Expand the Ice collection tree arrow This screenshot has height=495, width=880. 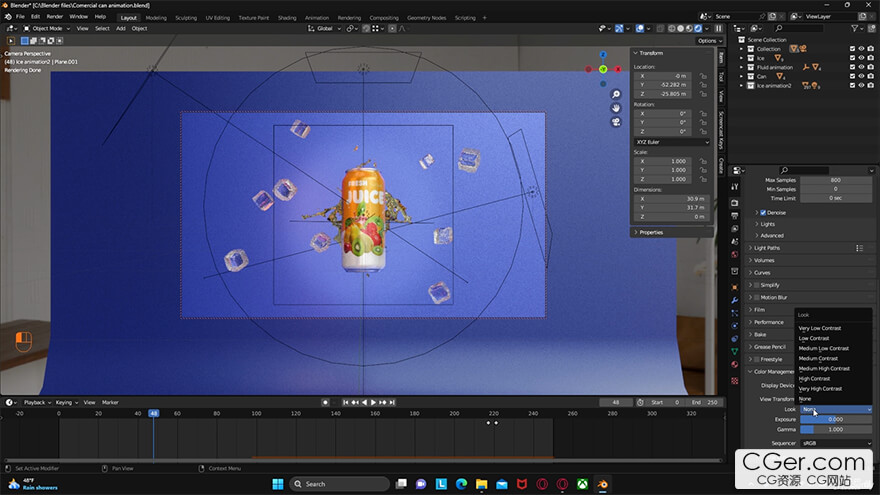coord(741,58)
